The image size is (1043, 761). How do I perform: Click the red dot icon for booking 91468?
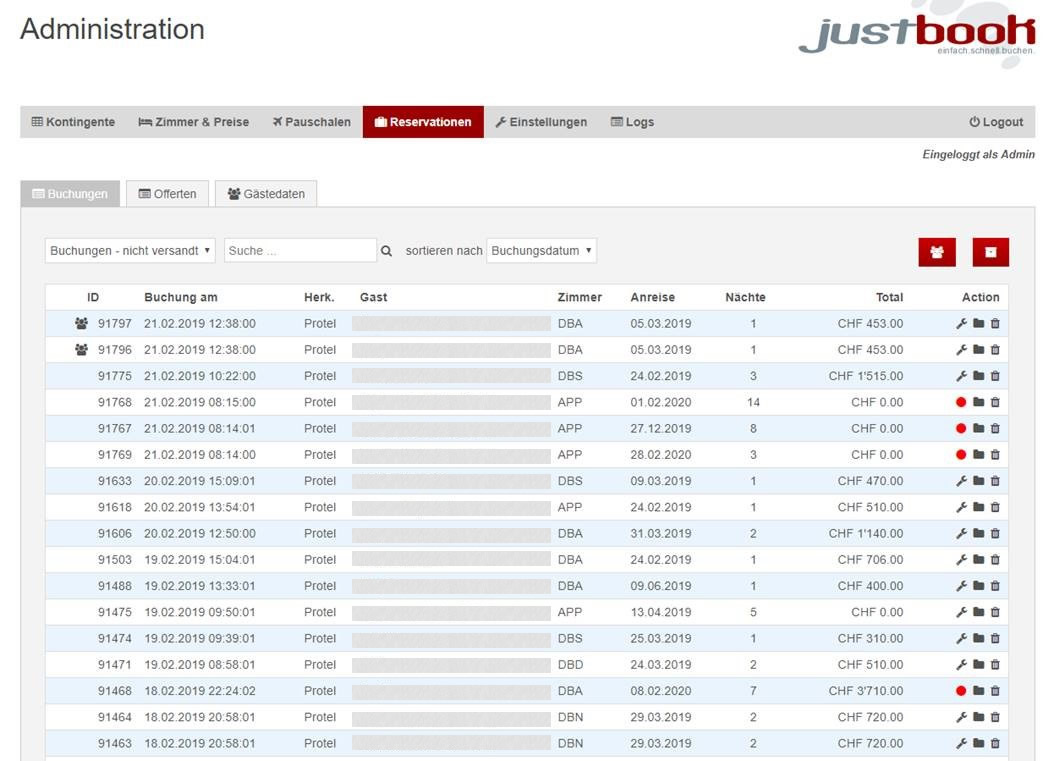click(961, 691)
